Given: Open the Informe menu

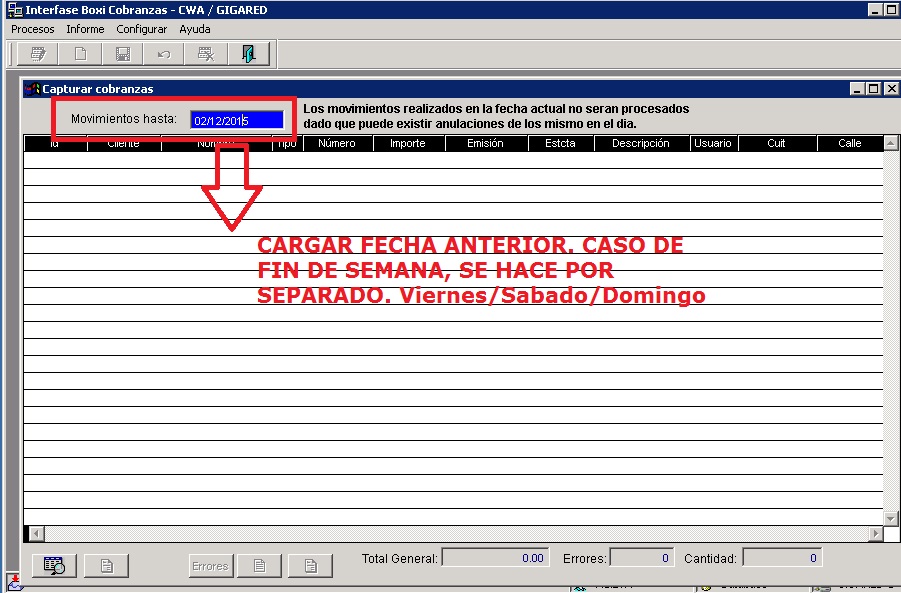Looking at the screenshot, I should pos(85,29).
